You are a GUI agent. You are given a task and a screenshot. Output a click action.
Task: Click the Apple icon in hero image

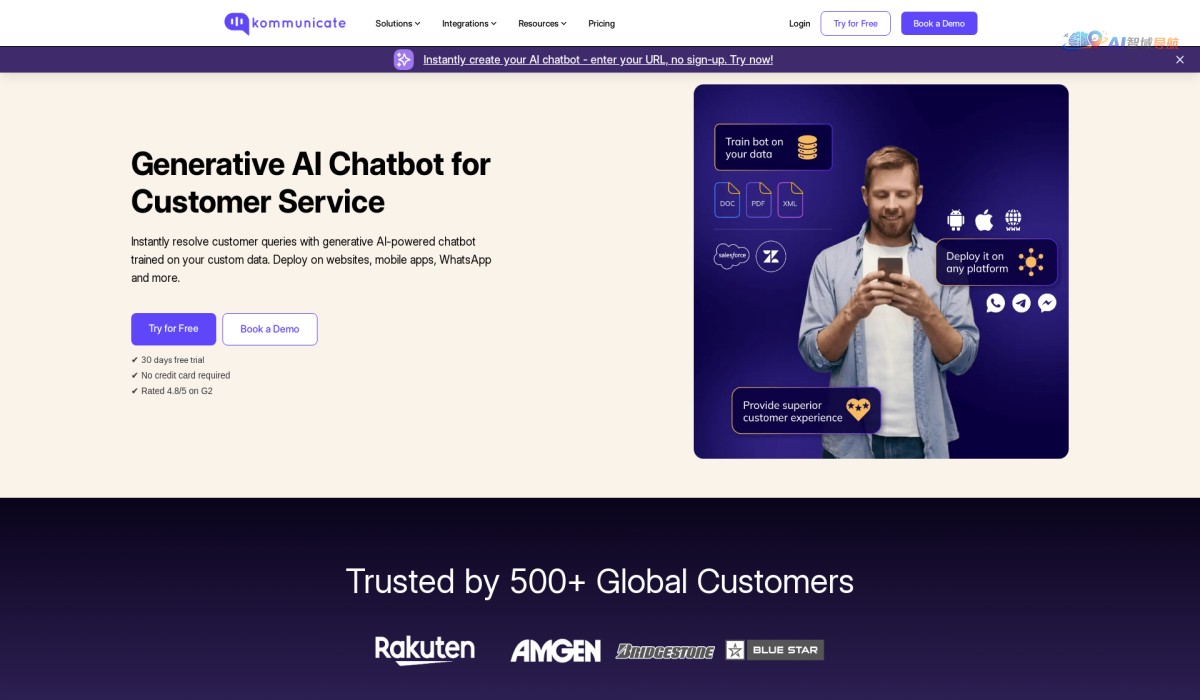[984, 220]
